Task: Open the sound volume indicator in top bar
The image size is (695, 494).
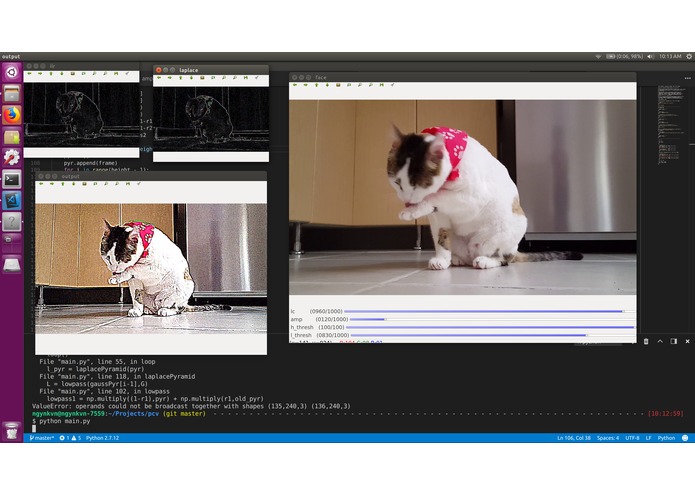Action: click(651, 57)
